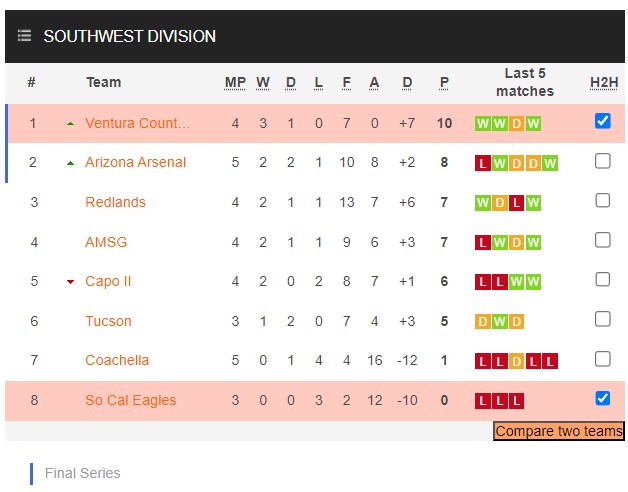This screenshot has height=492, width=628.
Task: Check the Redlands H2H checkbox
Action: [x=602, y=200]
